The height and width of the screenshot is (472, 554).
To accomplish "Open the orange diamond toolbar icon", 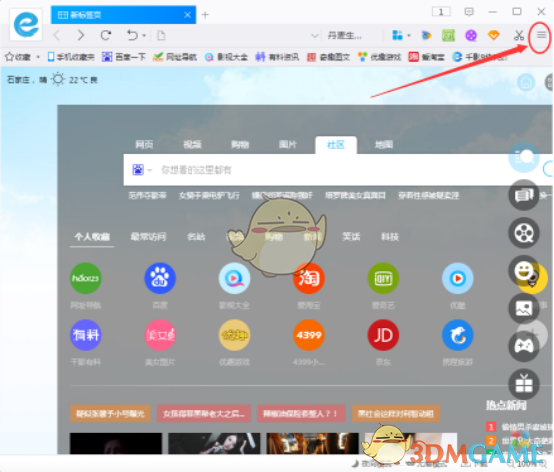I will point(494,35).
